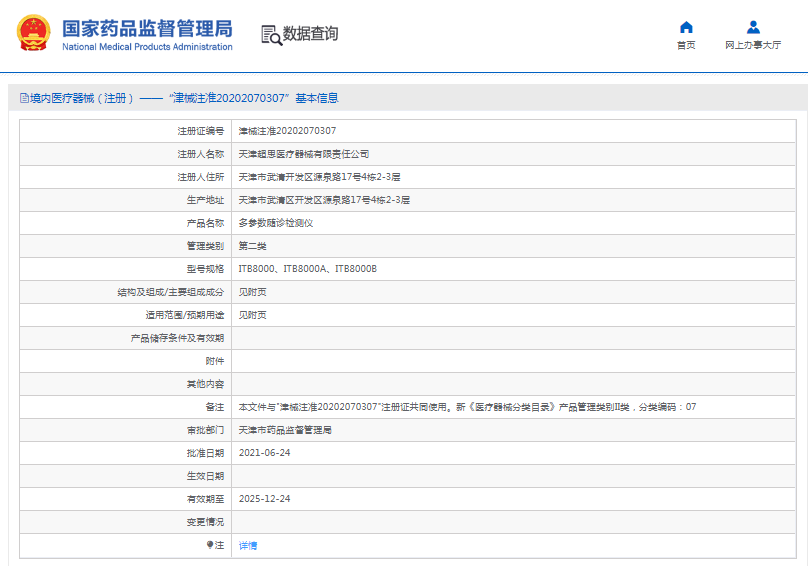The width and height of the screenshot is (808, 566).
Task: Click the 管理类别 label
Action: pos(206,246)
